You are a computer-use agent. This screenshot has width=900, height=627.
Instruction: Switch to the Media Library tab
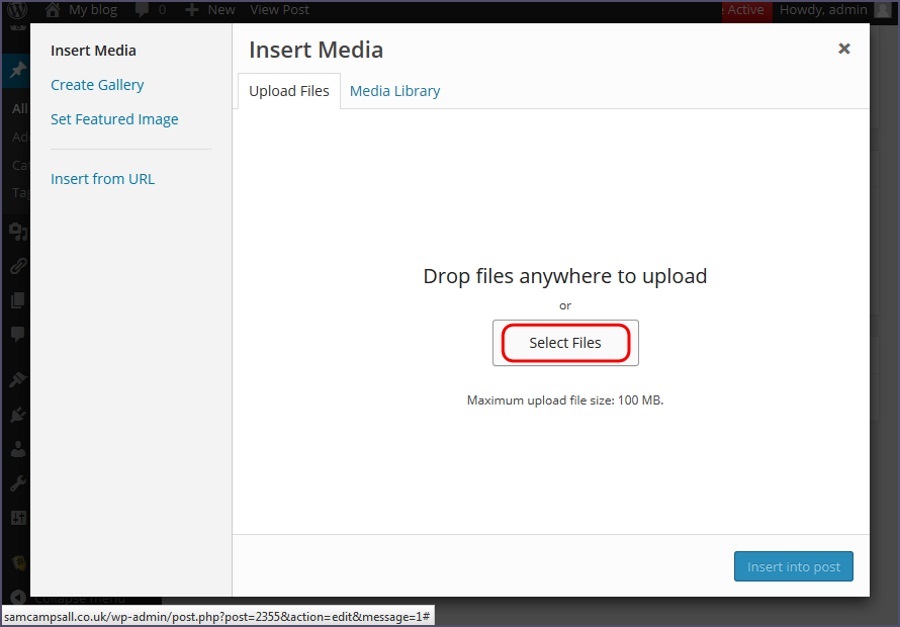(x=394, y=91)
